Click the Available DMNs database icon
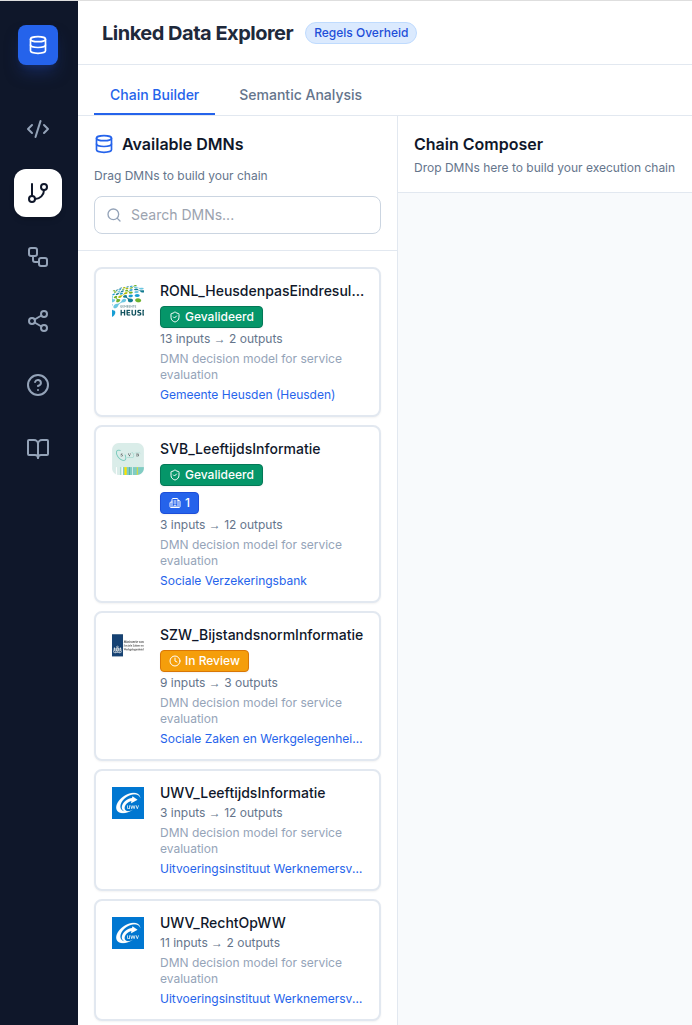Image resolution: width=692 pixels, height=1025 pixels. [x=104, y=144]
